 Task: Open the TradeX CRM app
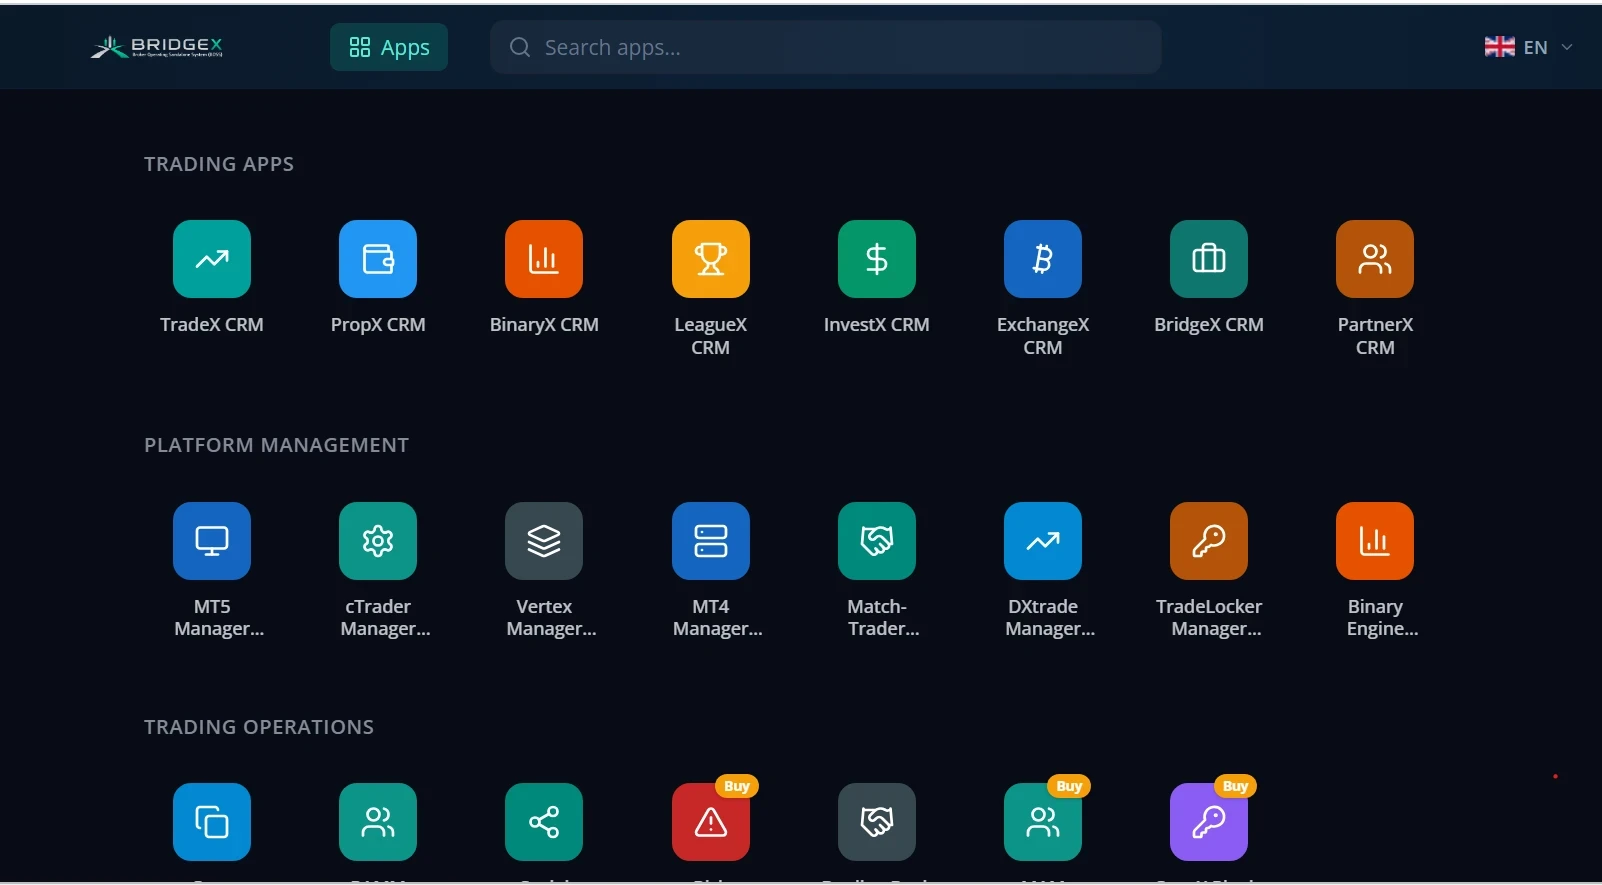tap(212, 259)
